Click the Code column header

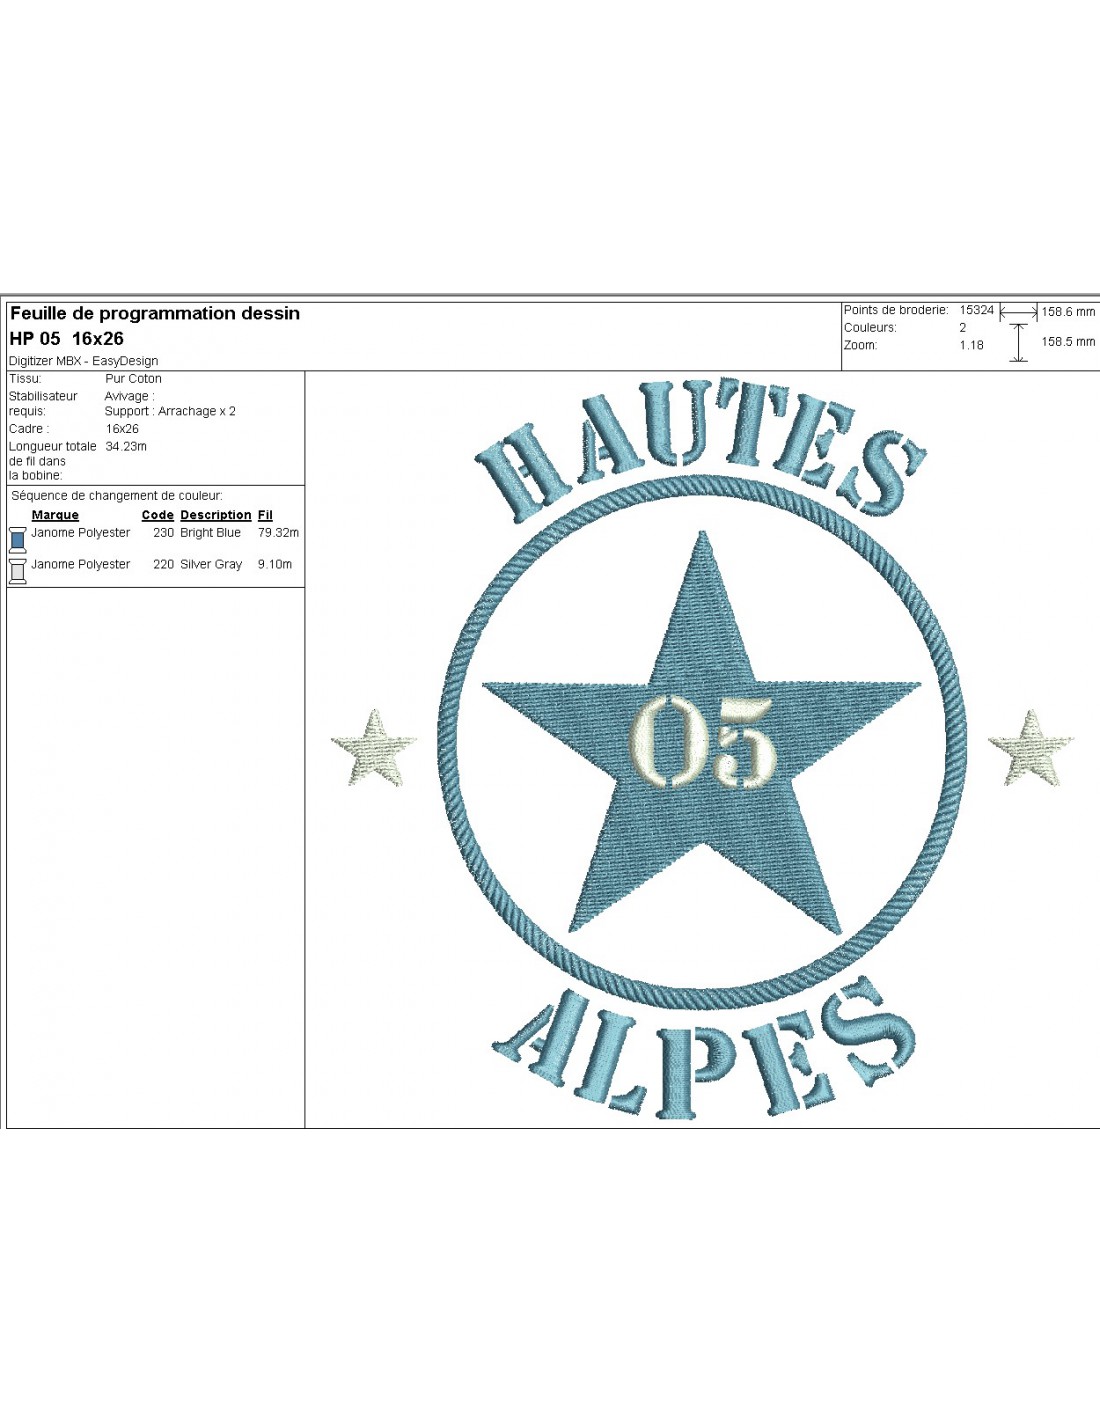(x=157, y=515)
